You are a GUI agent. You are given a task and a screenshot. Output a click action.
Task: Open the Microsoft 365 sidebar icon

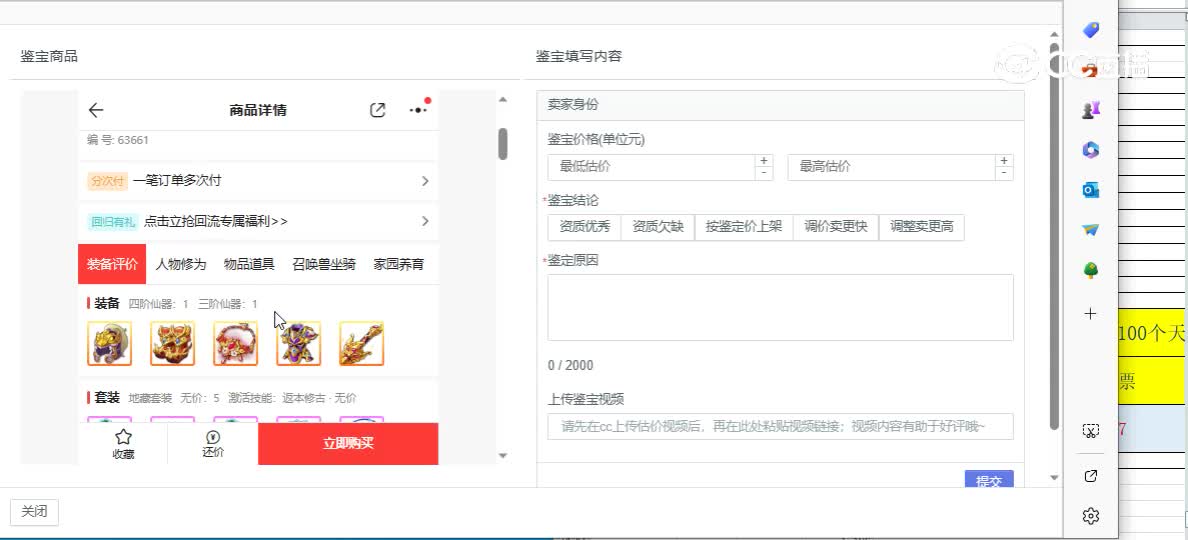tap(1091, 150)
